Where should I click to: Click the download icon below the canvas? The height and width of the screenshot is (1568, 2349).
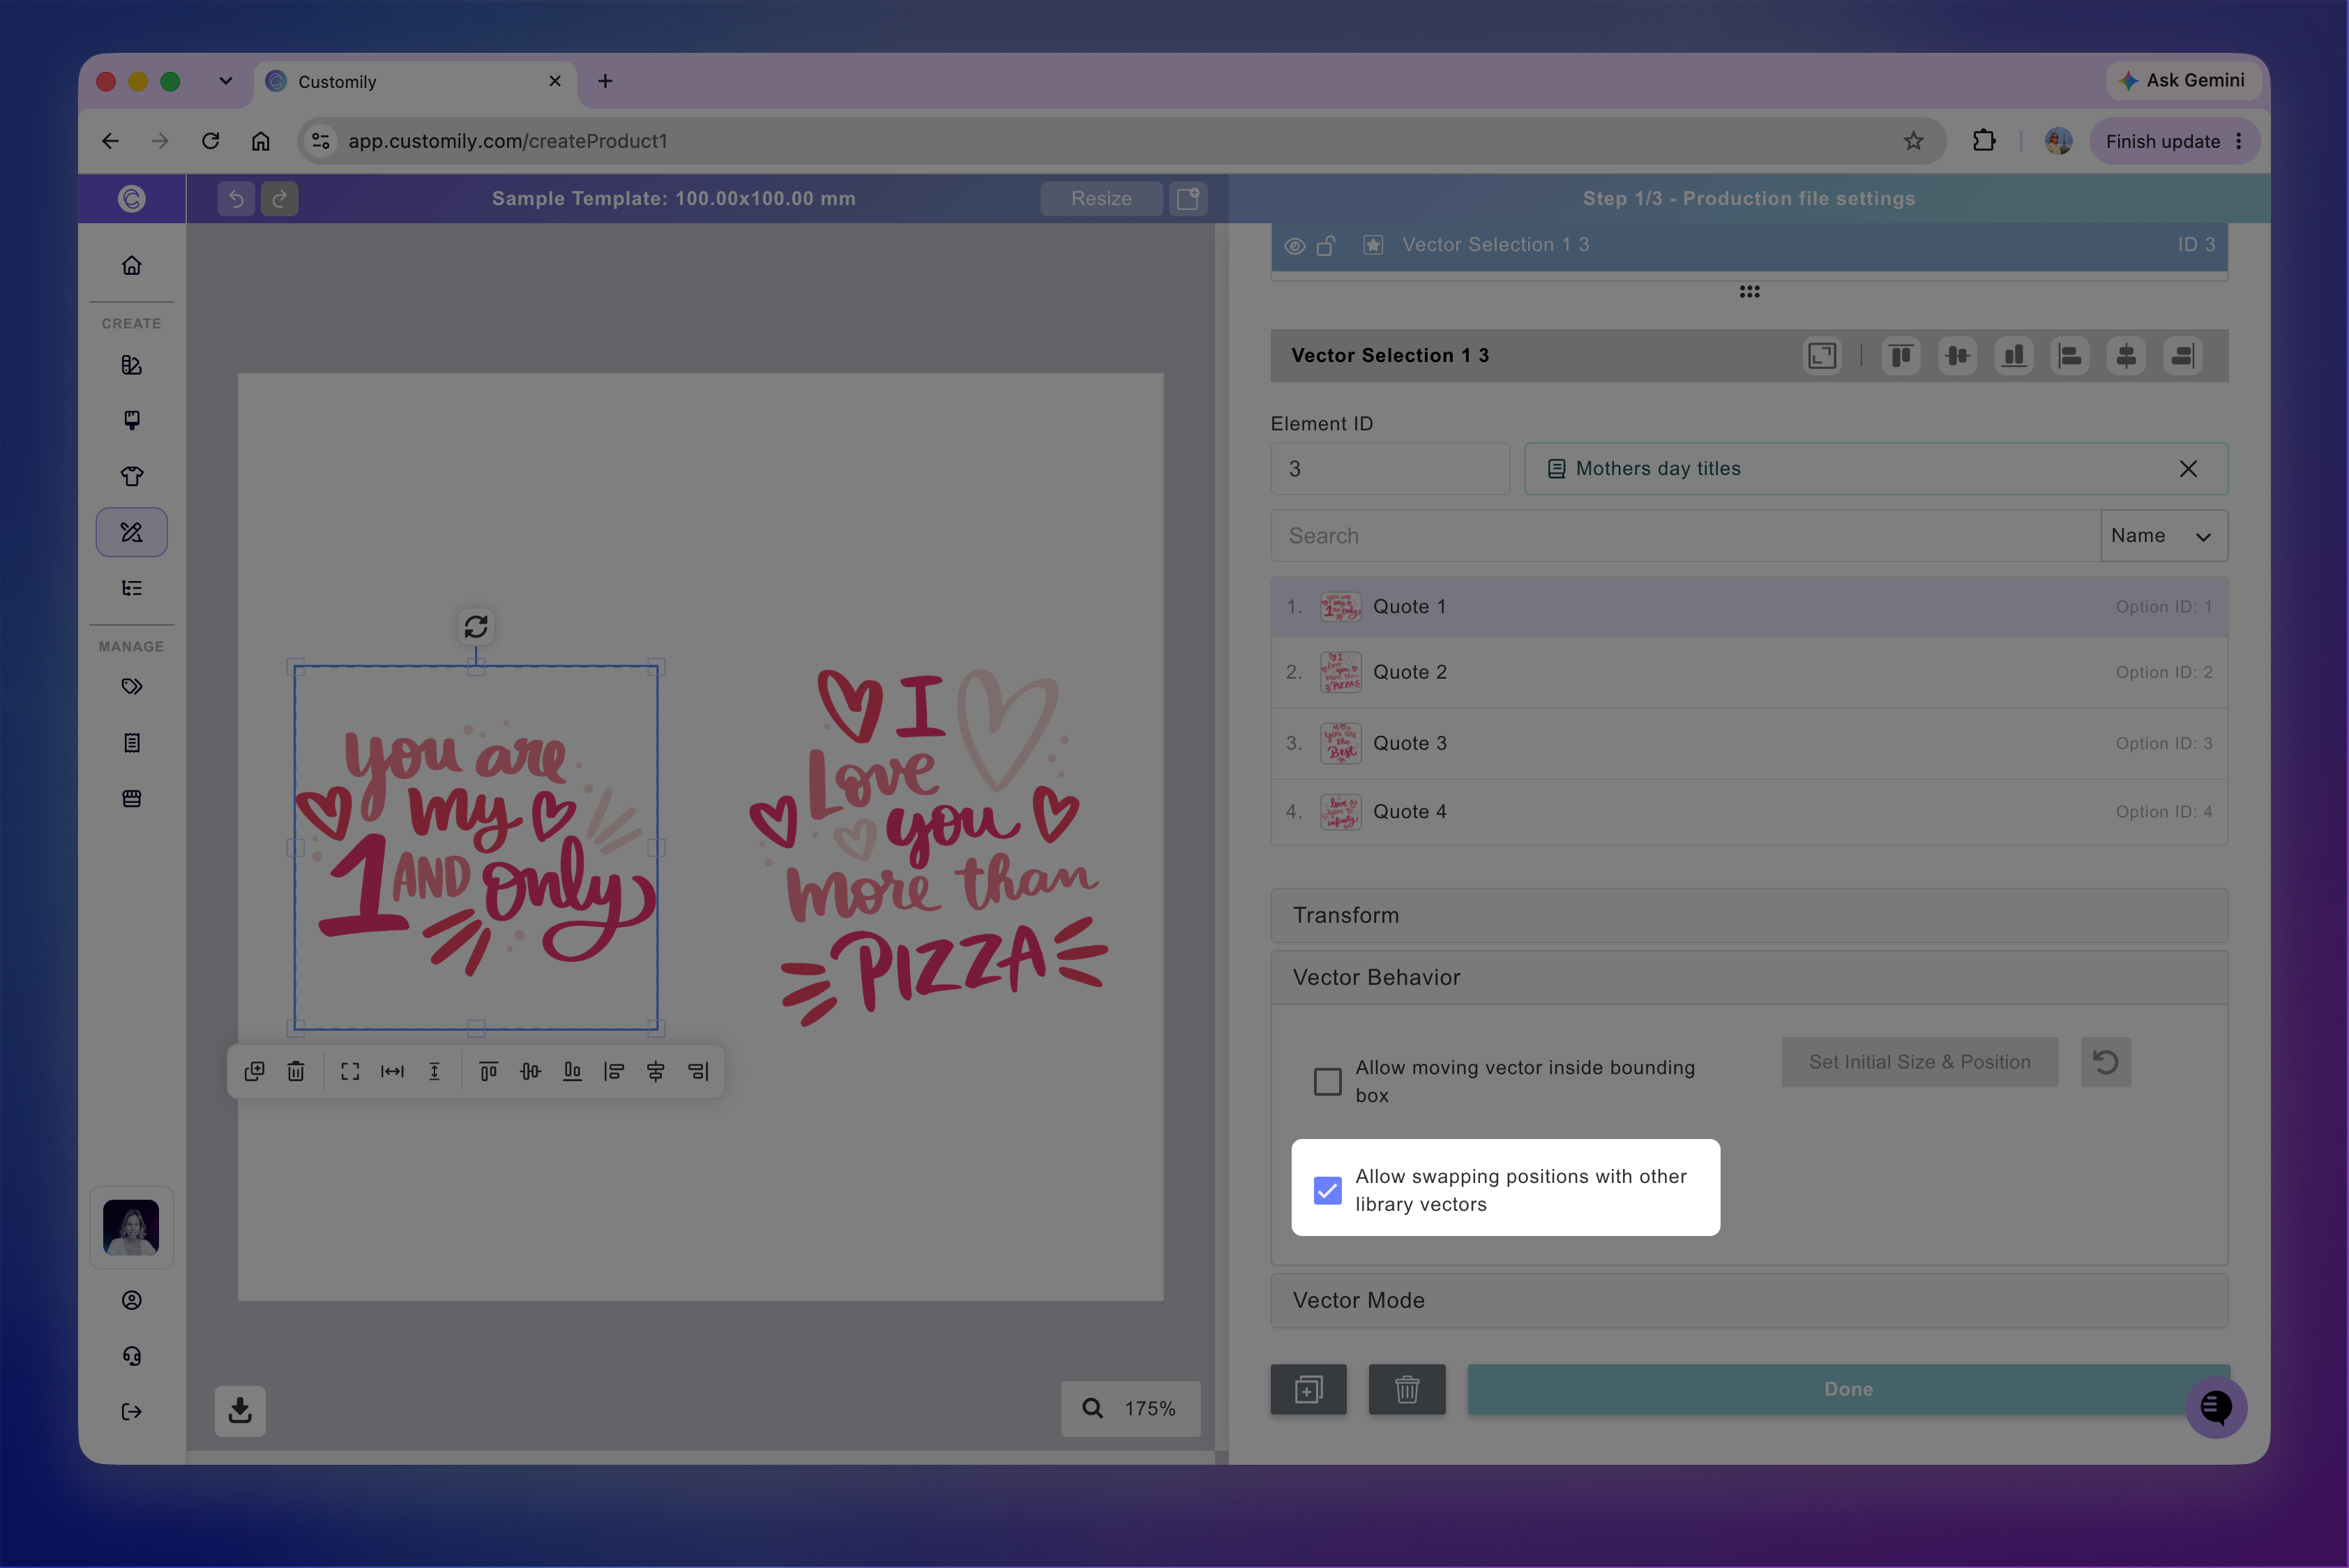pos(240,1411)
